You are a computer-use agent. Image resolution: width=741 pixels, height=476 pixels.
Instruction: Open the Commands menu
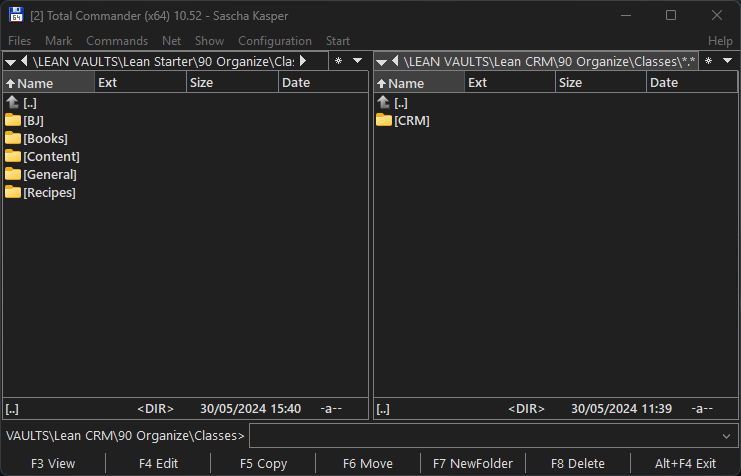point(117,41)
